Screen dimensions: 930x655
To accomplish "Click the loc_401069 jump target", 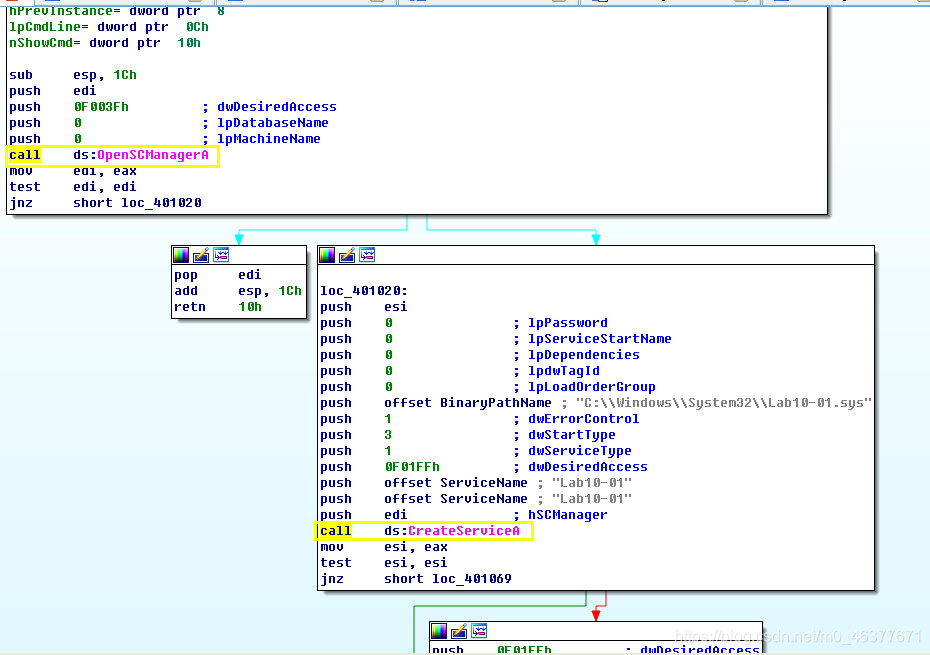I will pos(472,578).
